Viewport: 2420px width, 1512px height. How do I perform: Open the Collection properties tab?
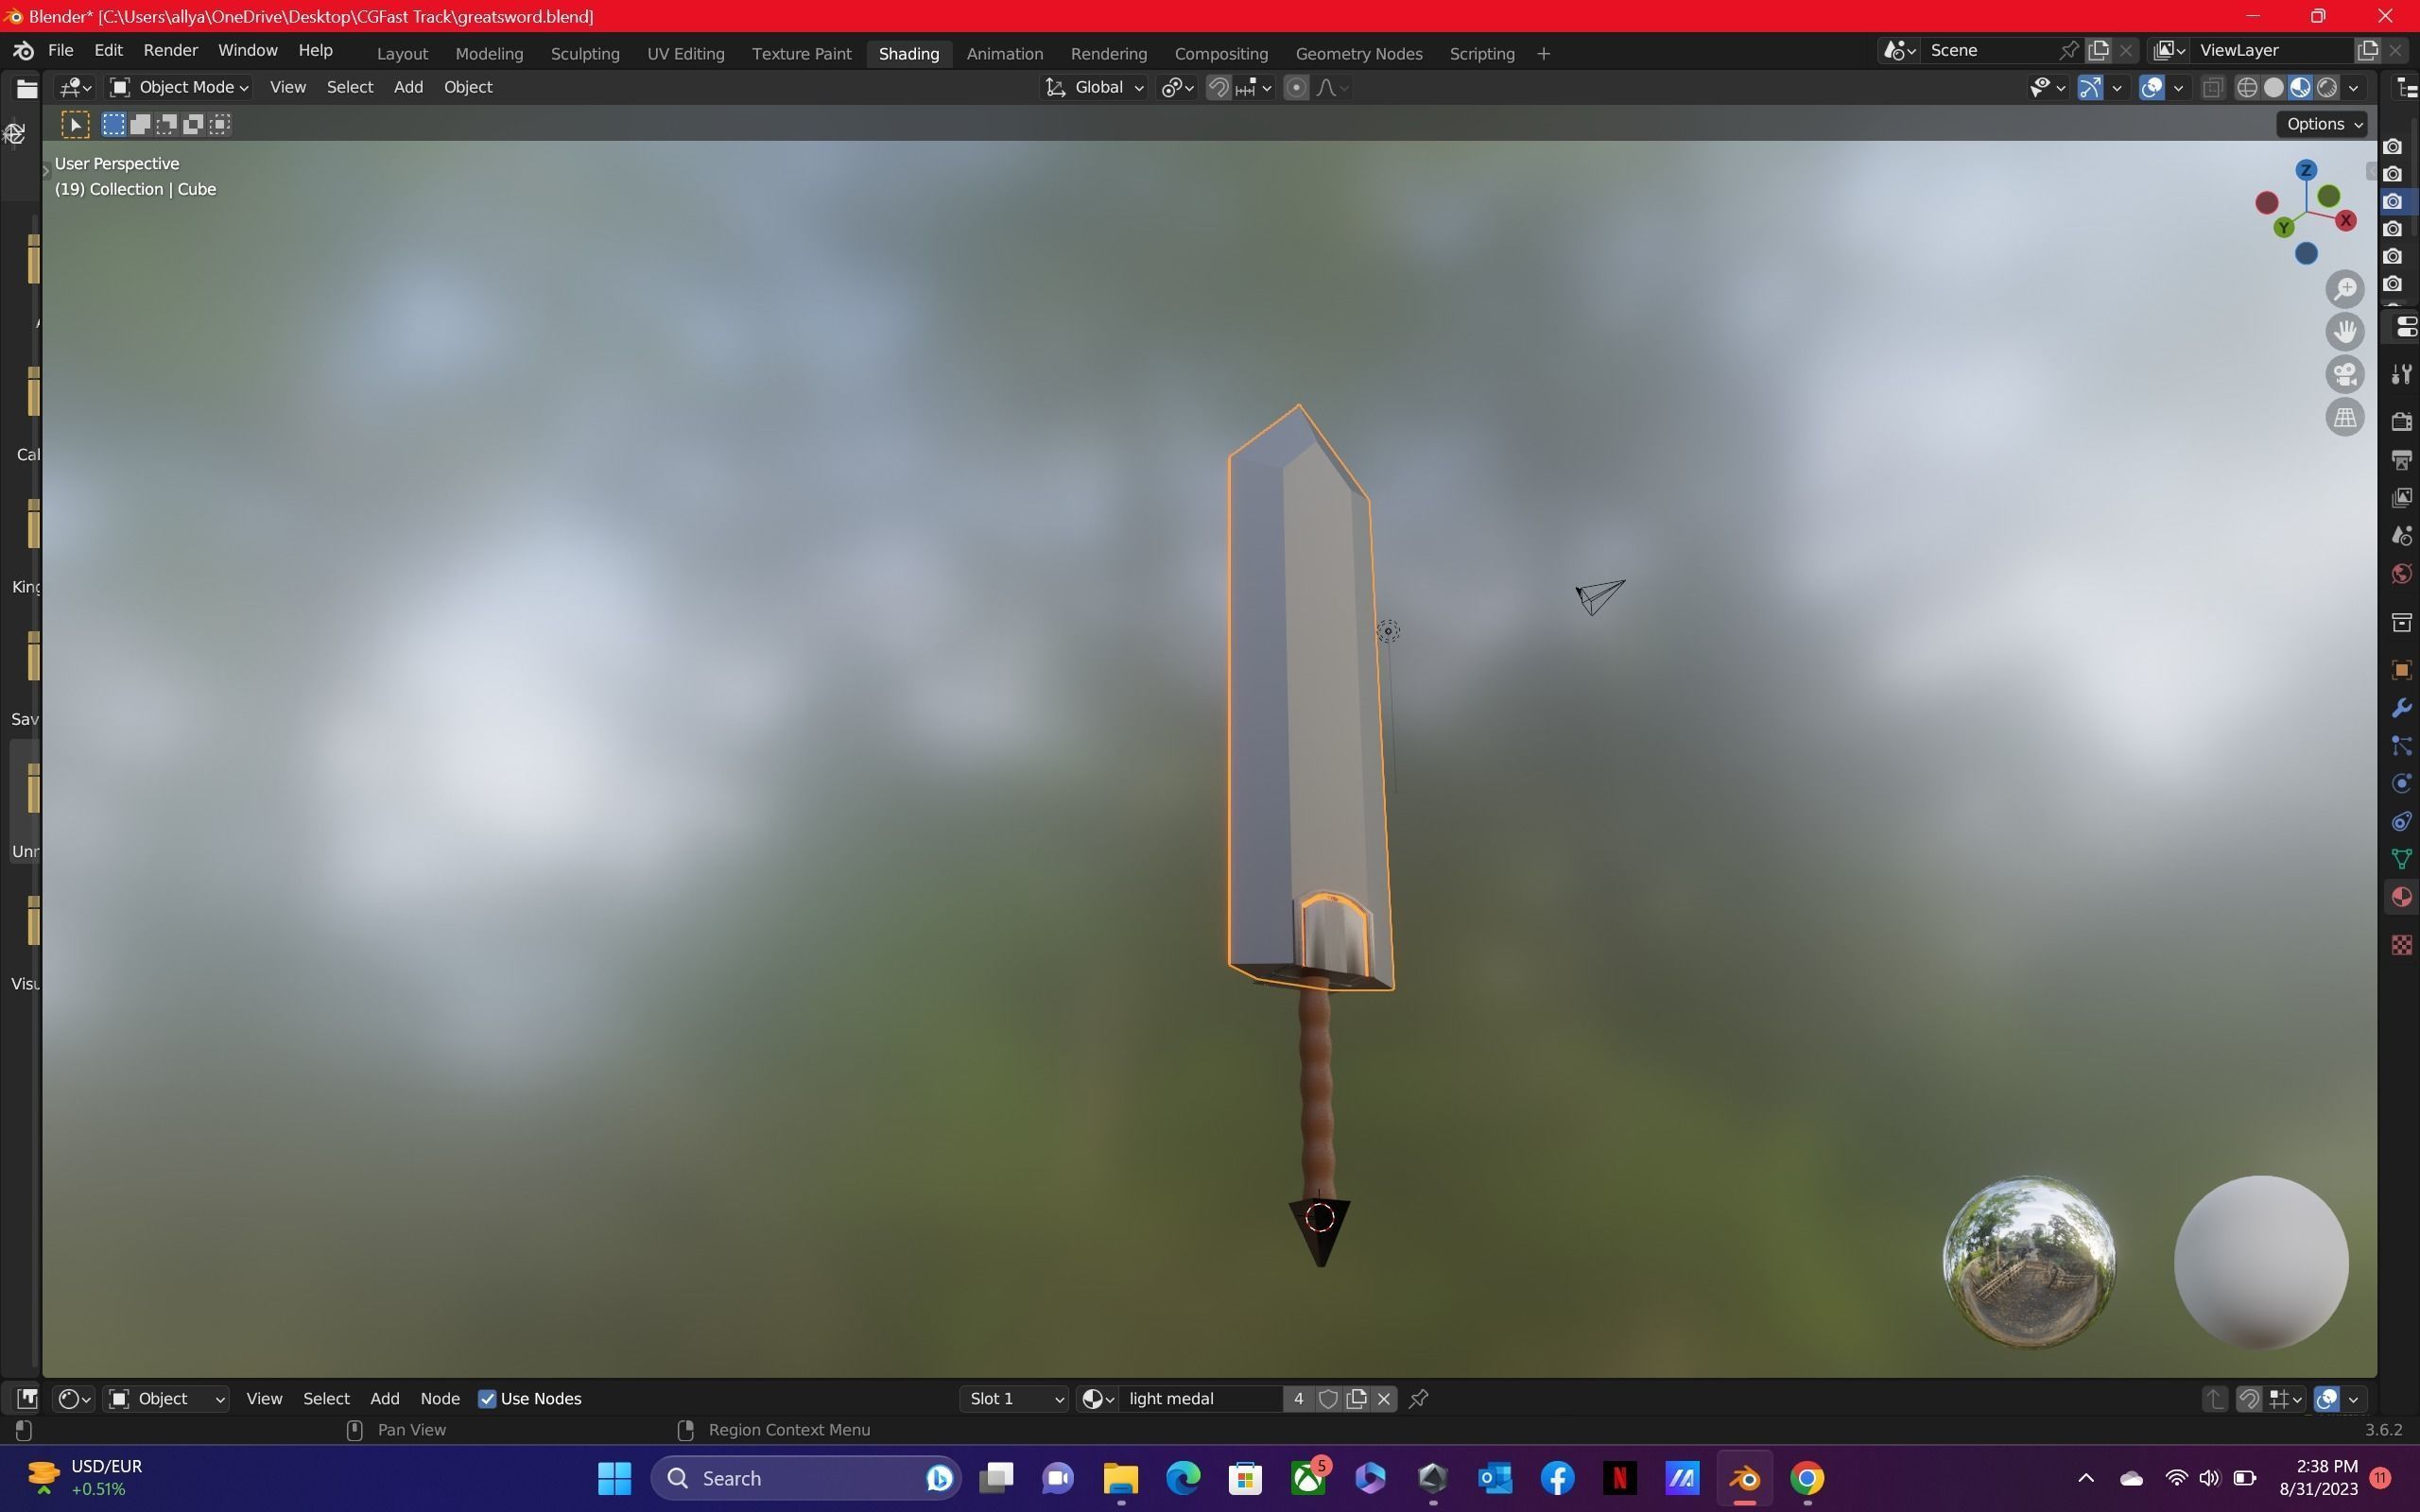pyautogui.click(x=2401, y=623)
